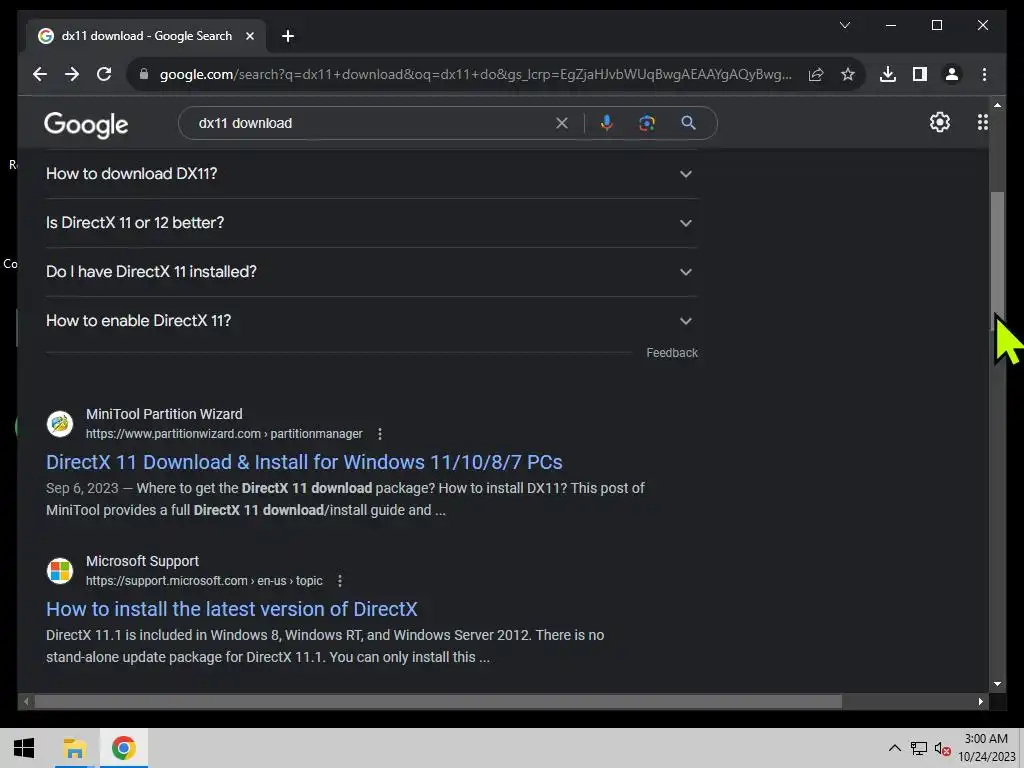Expand 'How to enable DirectX 11?'
The image size is (1024, 768).
(x=372, y=321)
